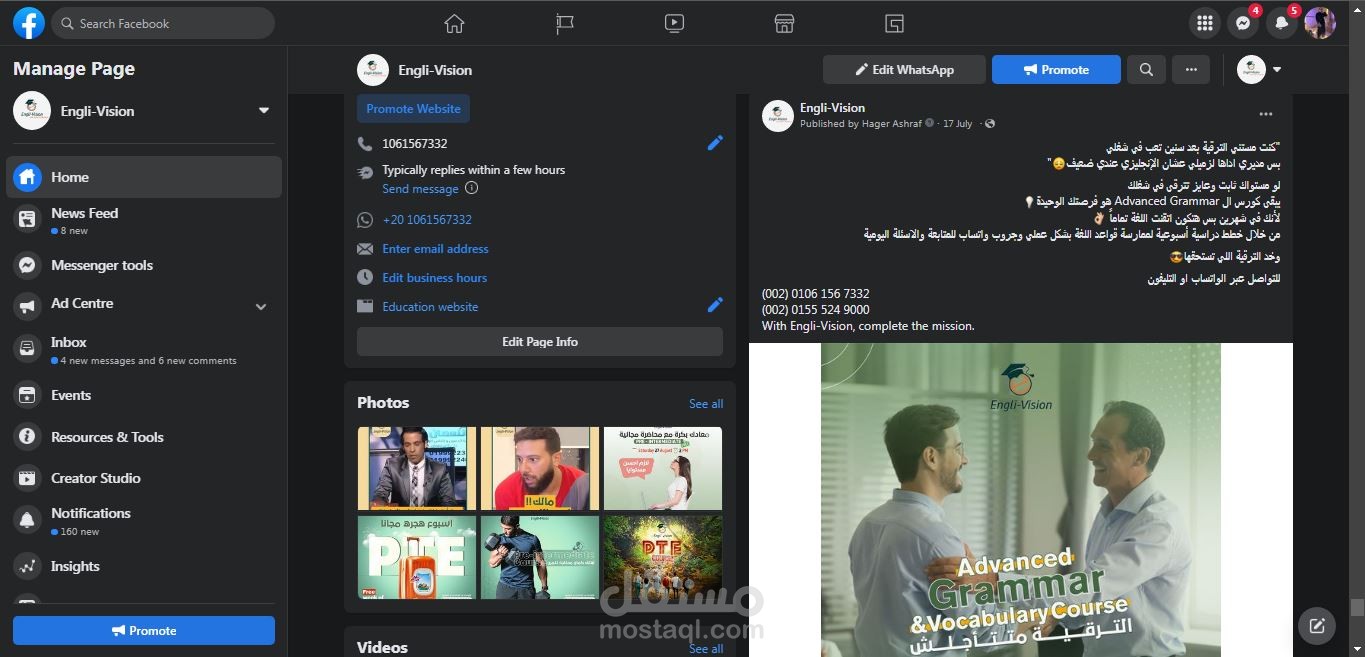
Task: Open News Feed menu item
Action: (144, 221)
